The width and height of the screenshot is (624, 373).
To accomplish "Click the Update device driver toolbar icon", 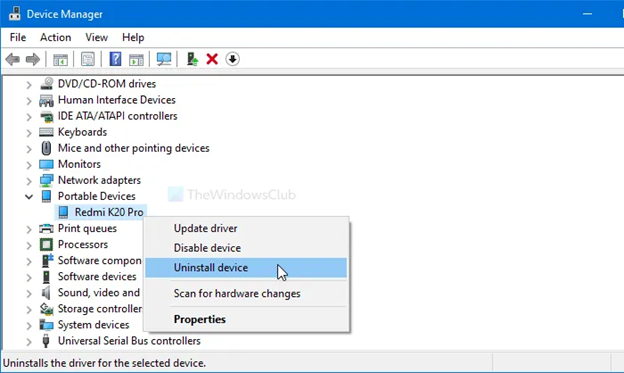I will [x=193, y=59].
